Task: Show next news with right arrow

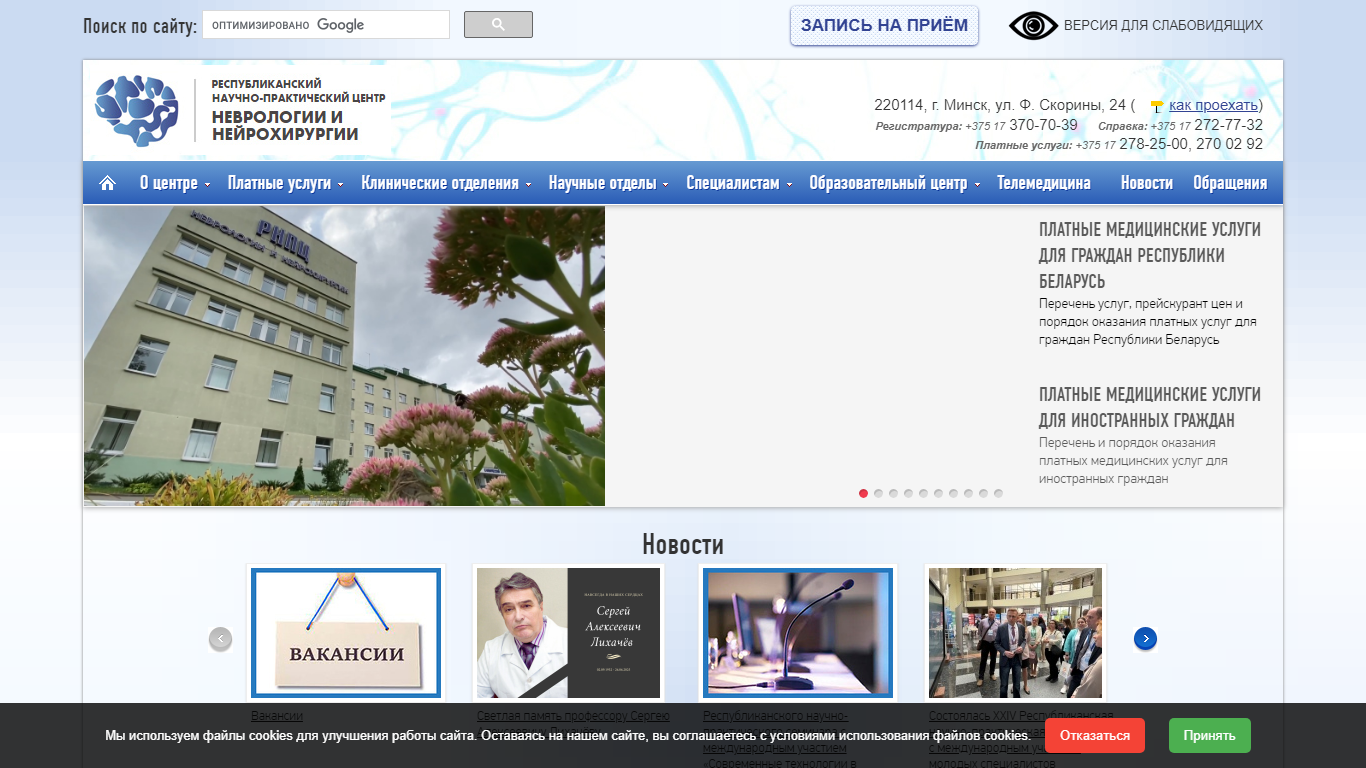Action: point(1145,638)
